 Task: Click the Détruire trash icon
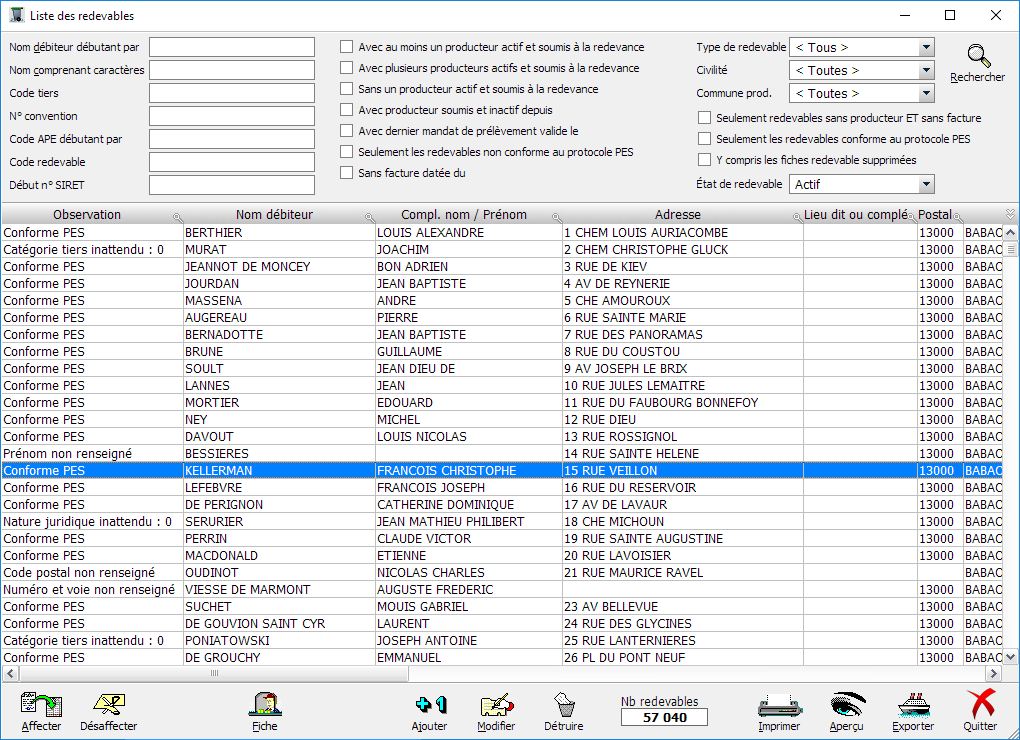pyautogui.click(x=564, y=705)
